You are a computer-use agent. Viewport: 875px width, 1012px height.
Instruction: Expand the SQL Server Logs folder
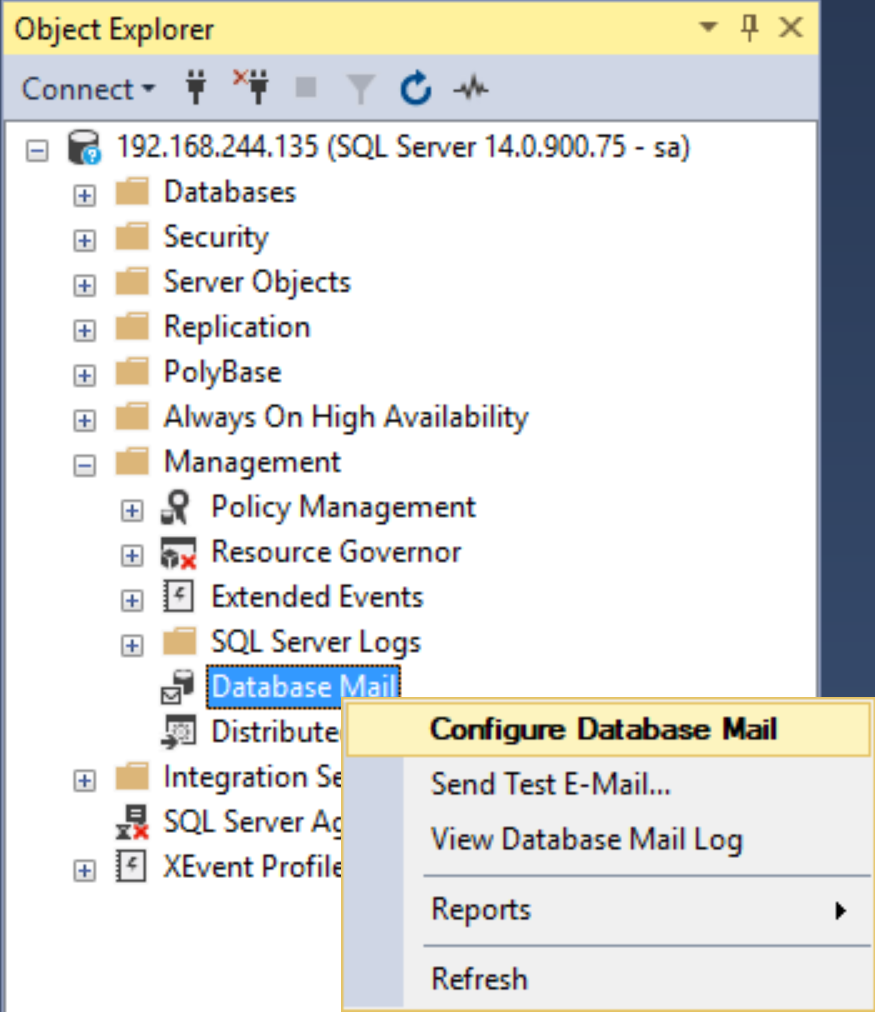click(x=132, y=646)
